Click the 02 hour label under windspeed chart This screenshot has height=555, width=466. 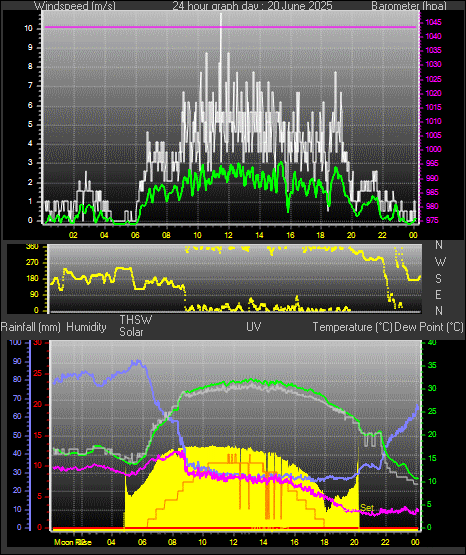point(73,235)
